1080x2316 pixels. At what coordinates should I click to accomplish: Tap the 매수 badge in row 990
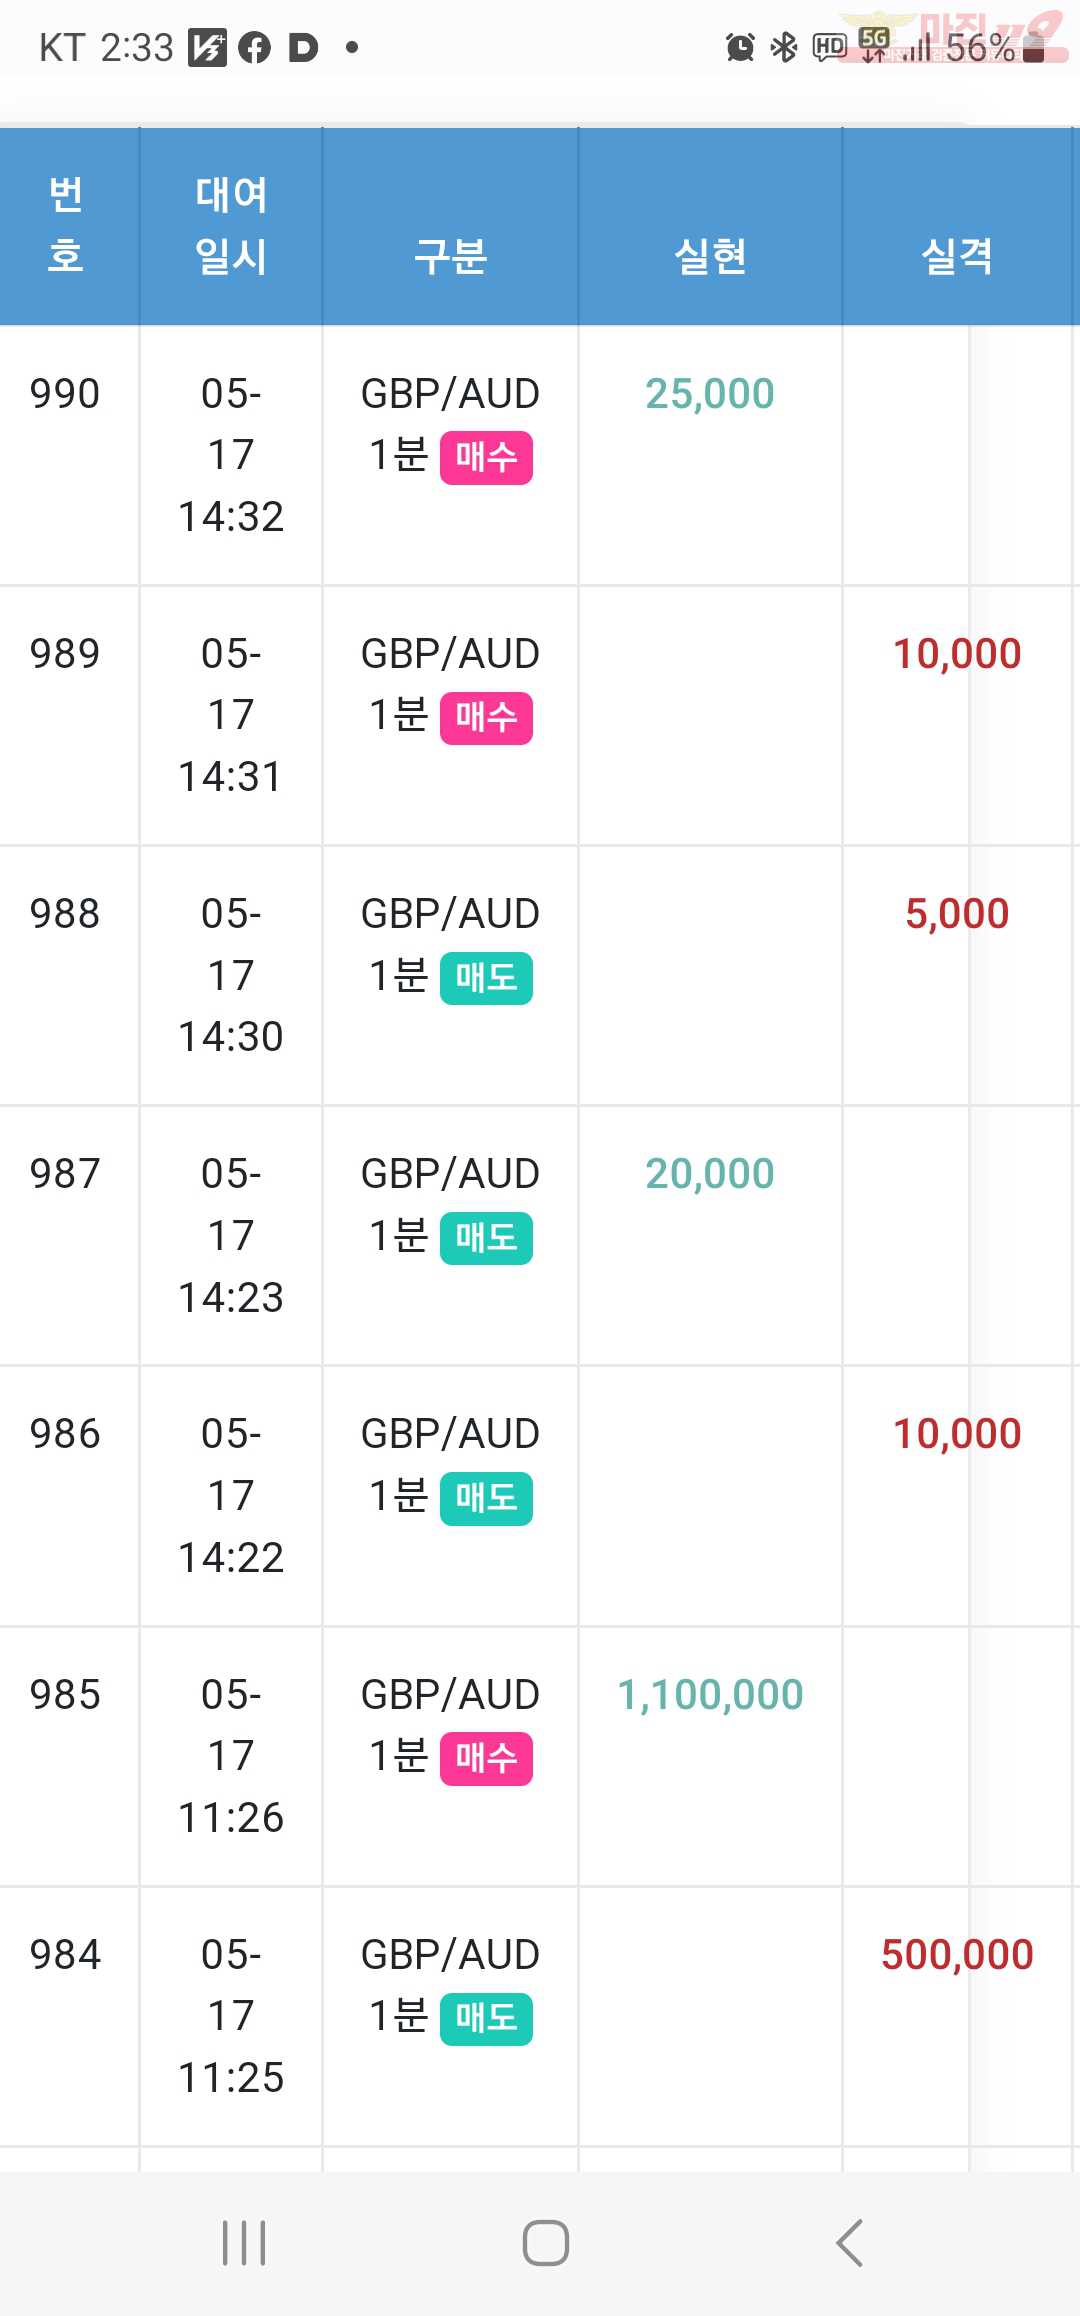coord(486,458)
